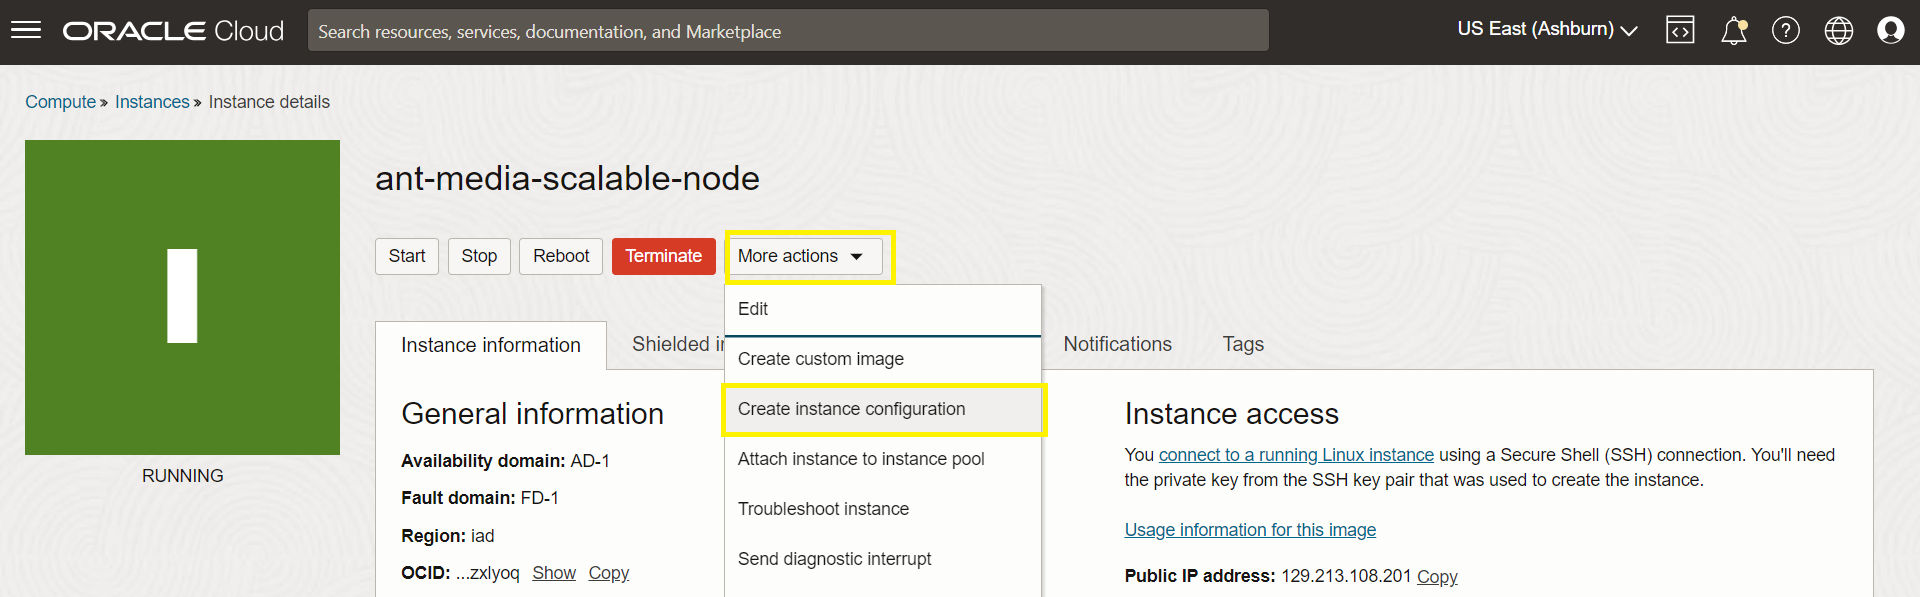
Task: Click the 'Fault domain: FD-1' text
Action: (x=480, y=498)
